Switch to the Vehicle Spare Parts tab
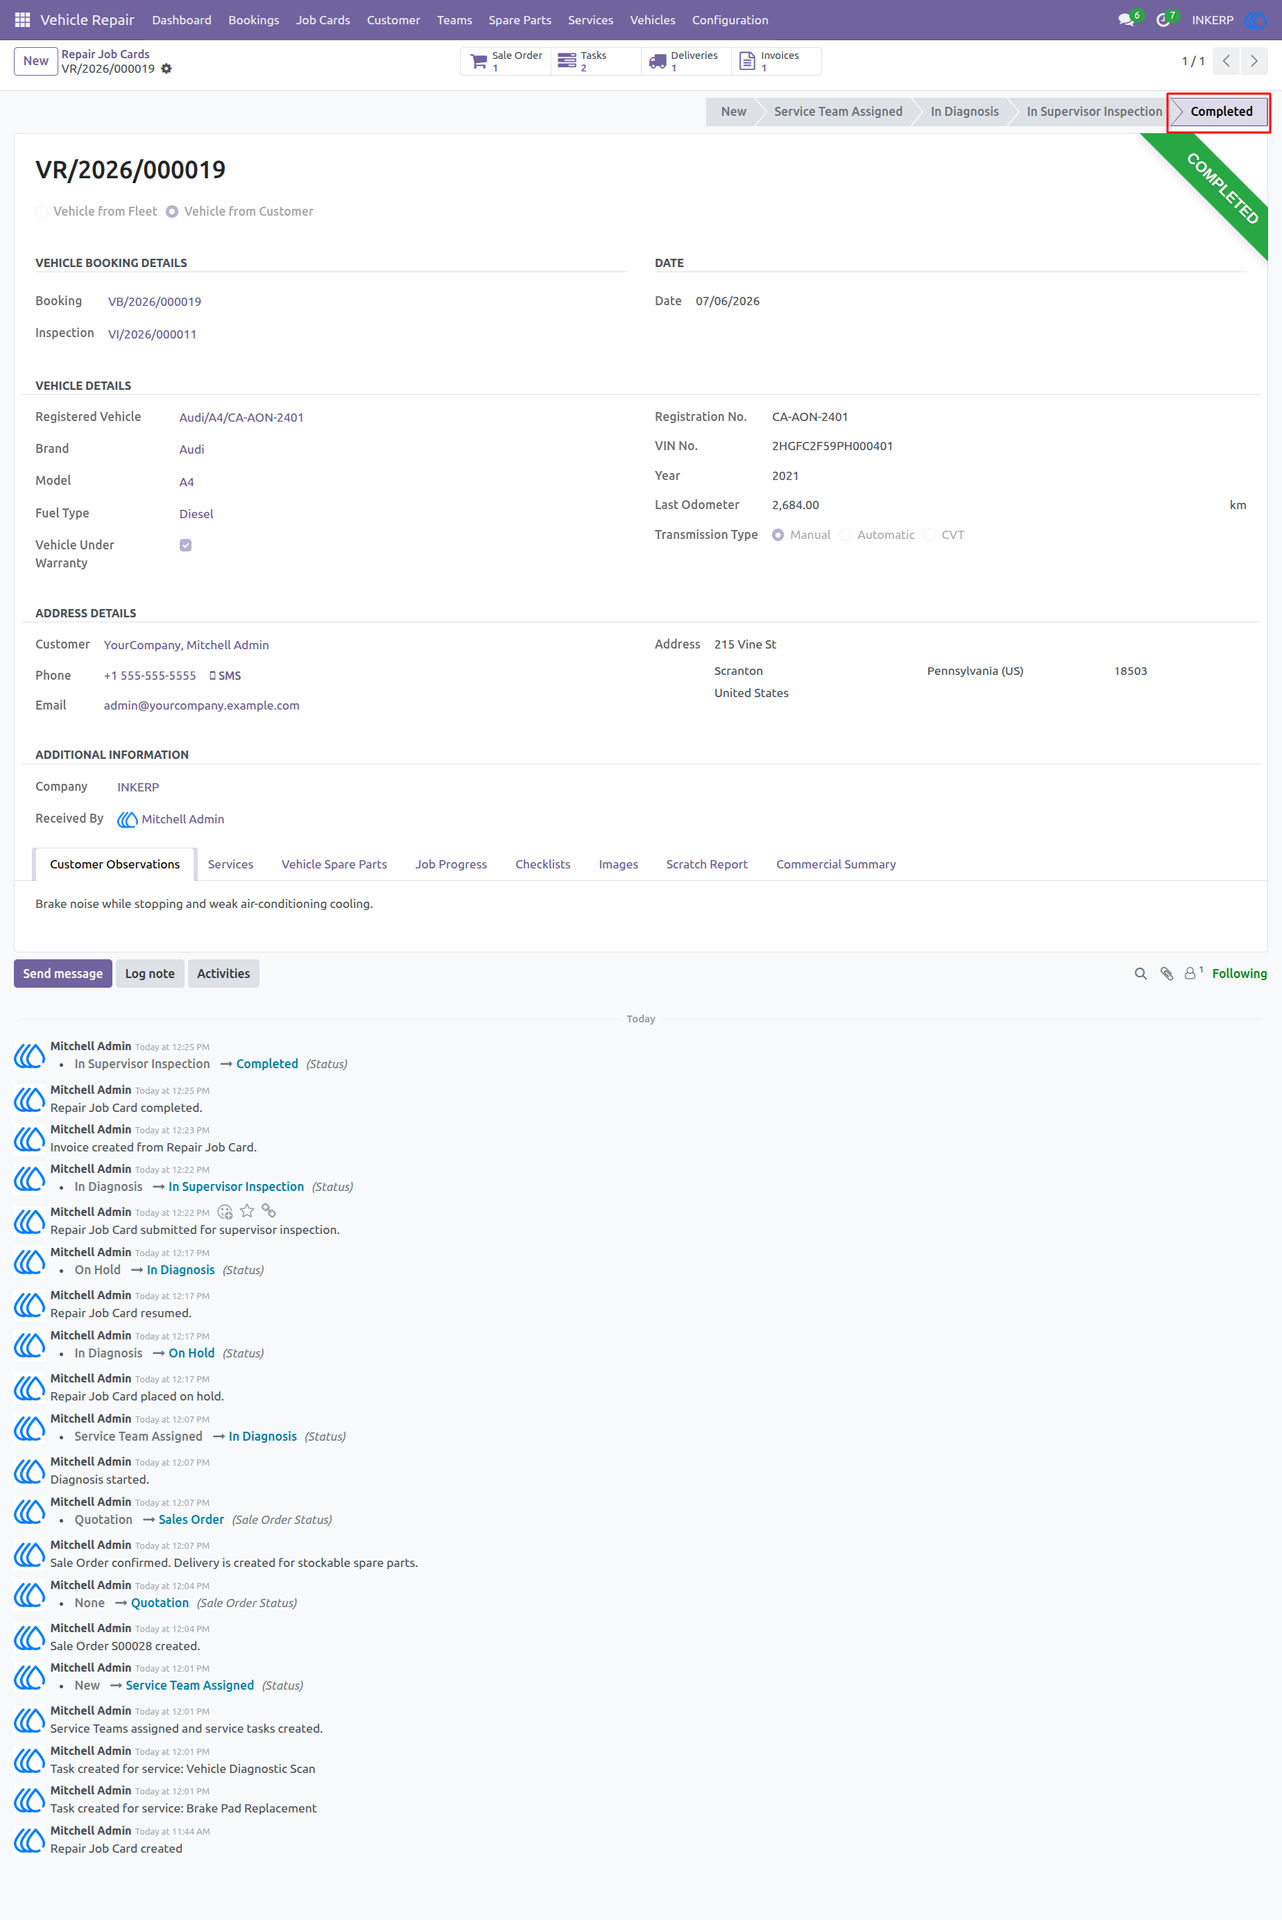 point(334,865)
